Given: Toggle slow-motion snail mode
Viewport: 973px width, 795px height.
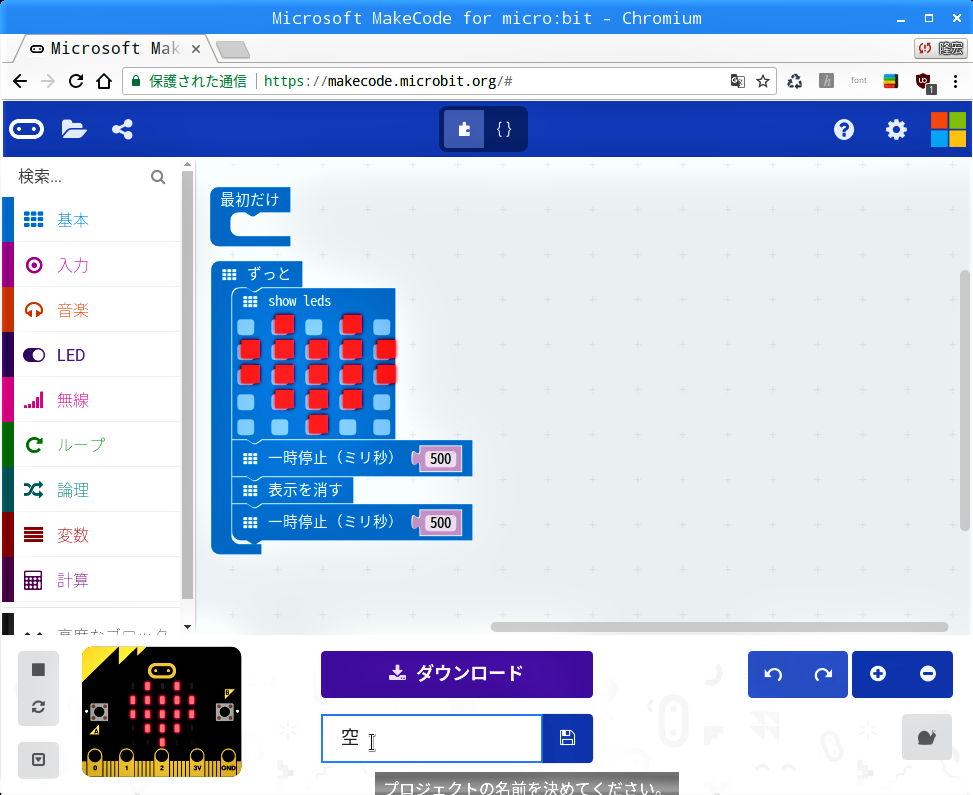Looking at the screenshot, I should (x=926, y=737).
